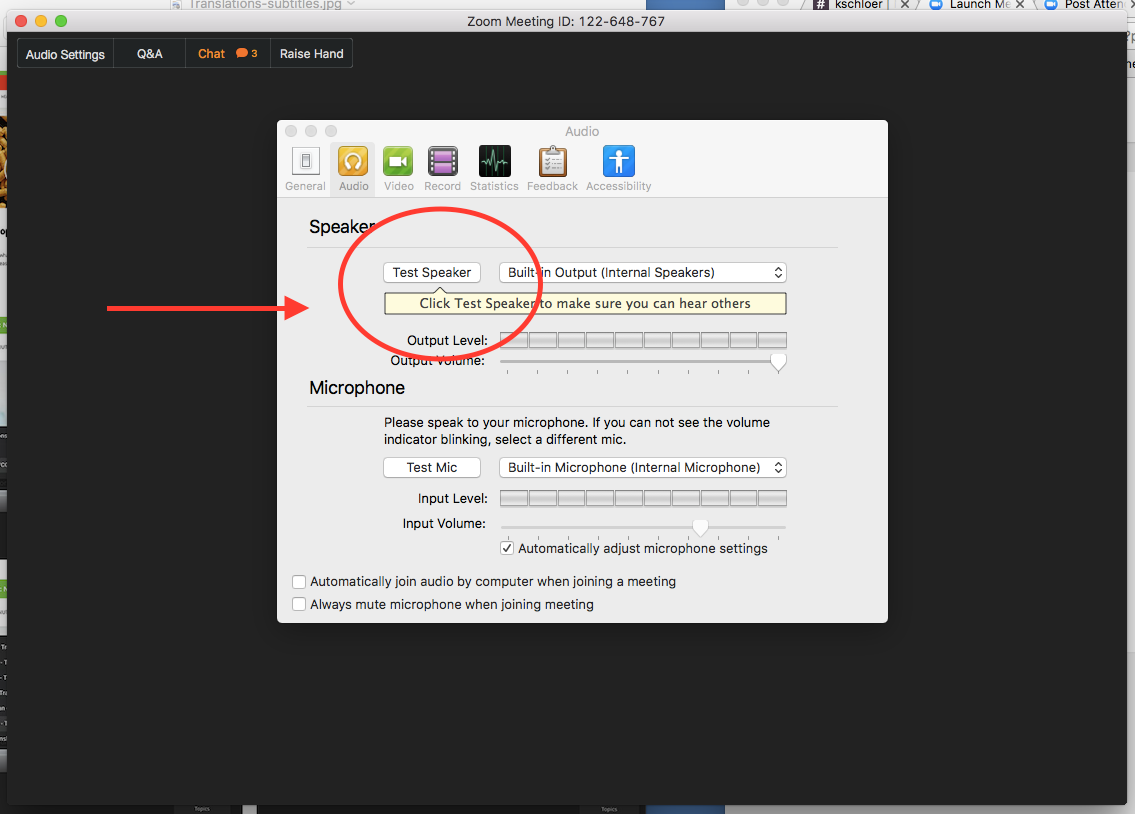Image resolution: width=1135 pixels, height=814 pixels.
Task: Click the yellow Test Speaker hint tooltip
Action: 585,304
